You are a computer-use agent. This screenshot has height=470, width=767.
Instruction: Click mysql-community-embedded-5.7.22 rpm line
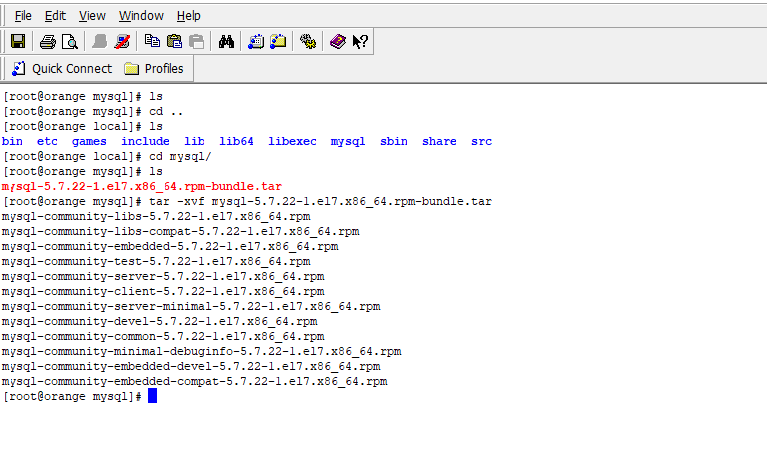(170, 246)
